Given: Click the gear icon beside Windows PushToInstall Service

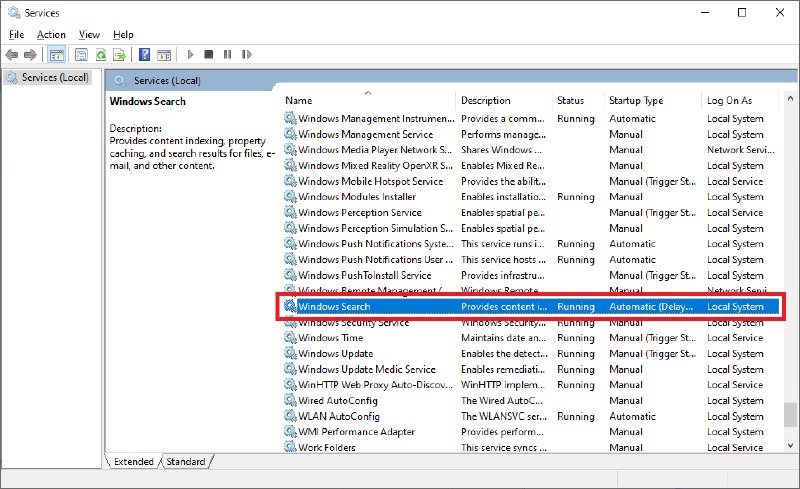Looking at the screenshot, I should [x=290, y=275].
